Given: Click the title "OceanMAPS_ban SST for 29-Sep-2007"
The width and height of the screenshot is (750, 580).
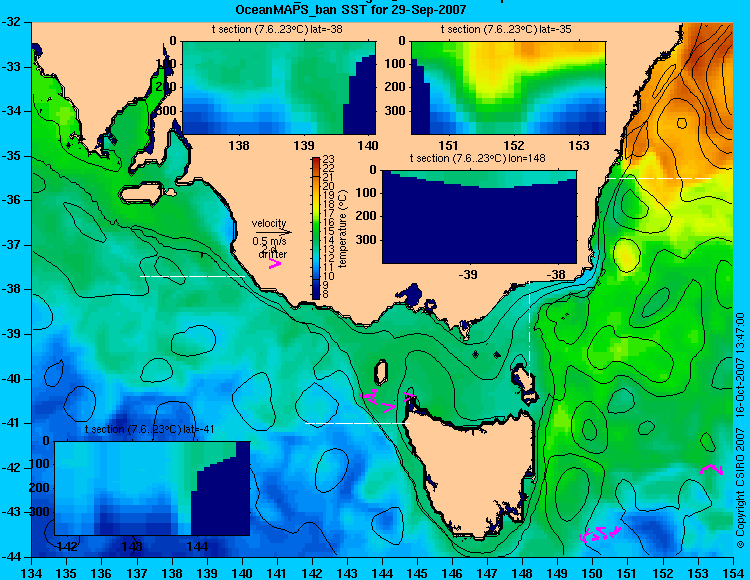Looking at the screenshot, I should pyautogui.click(x=351, y=10).
